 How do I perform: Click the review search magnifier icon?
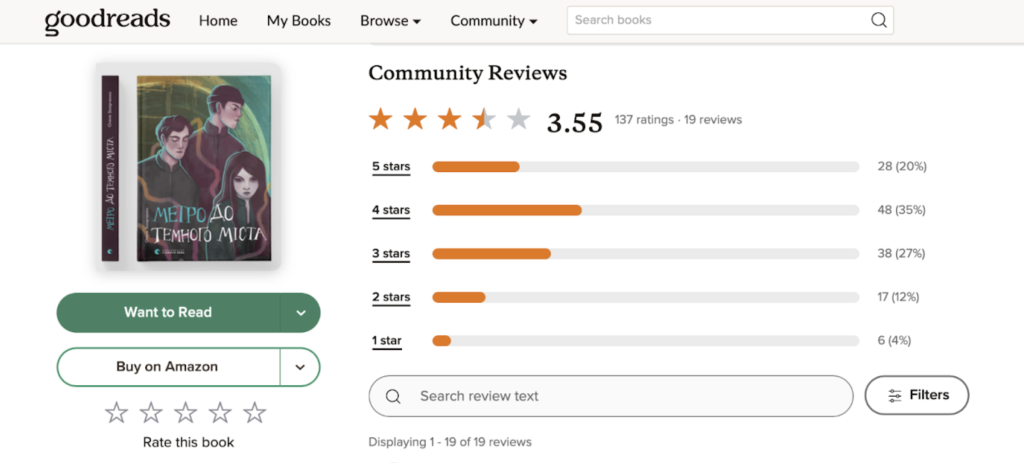tap(393, 396)
